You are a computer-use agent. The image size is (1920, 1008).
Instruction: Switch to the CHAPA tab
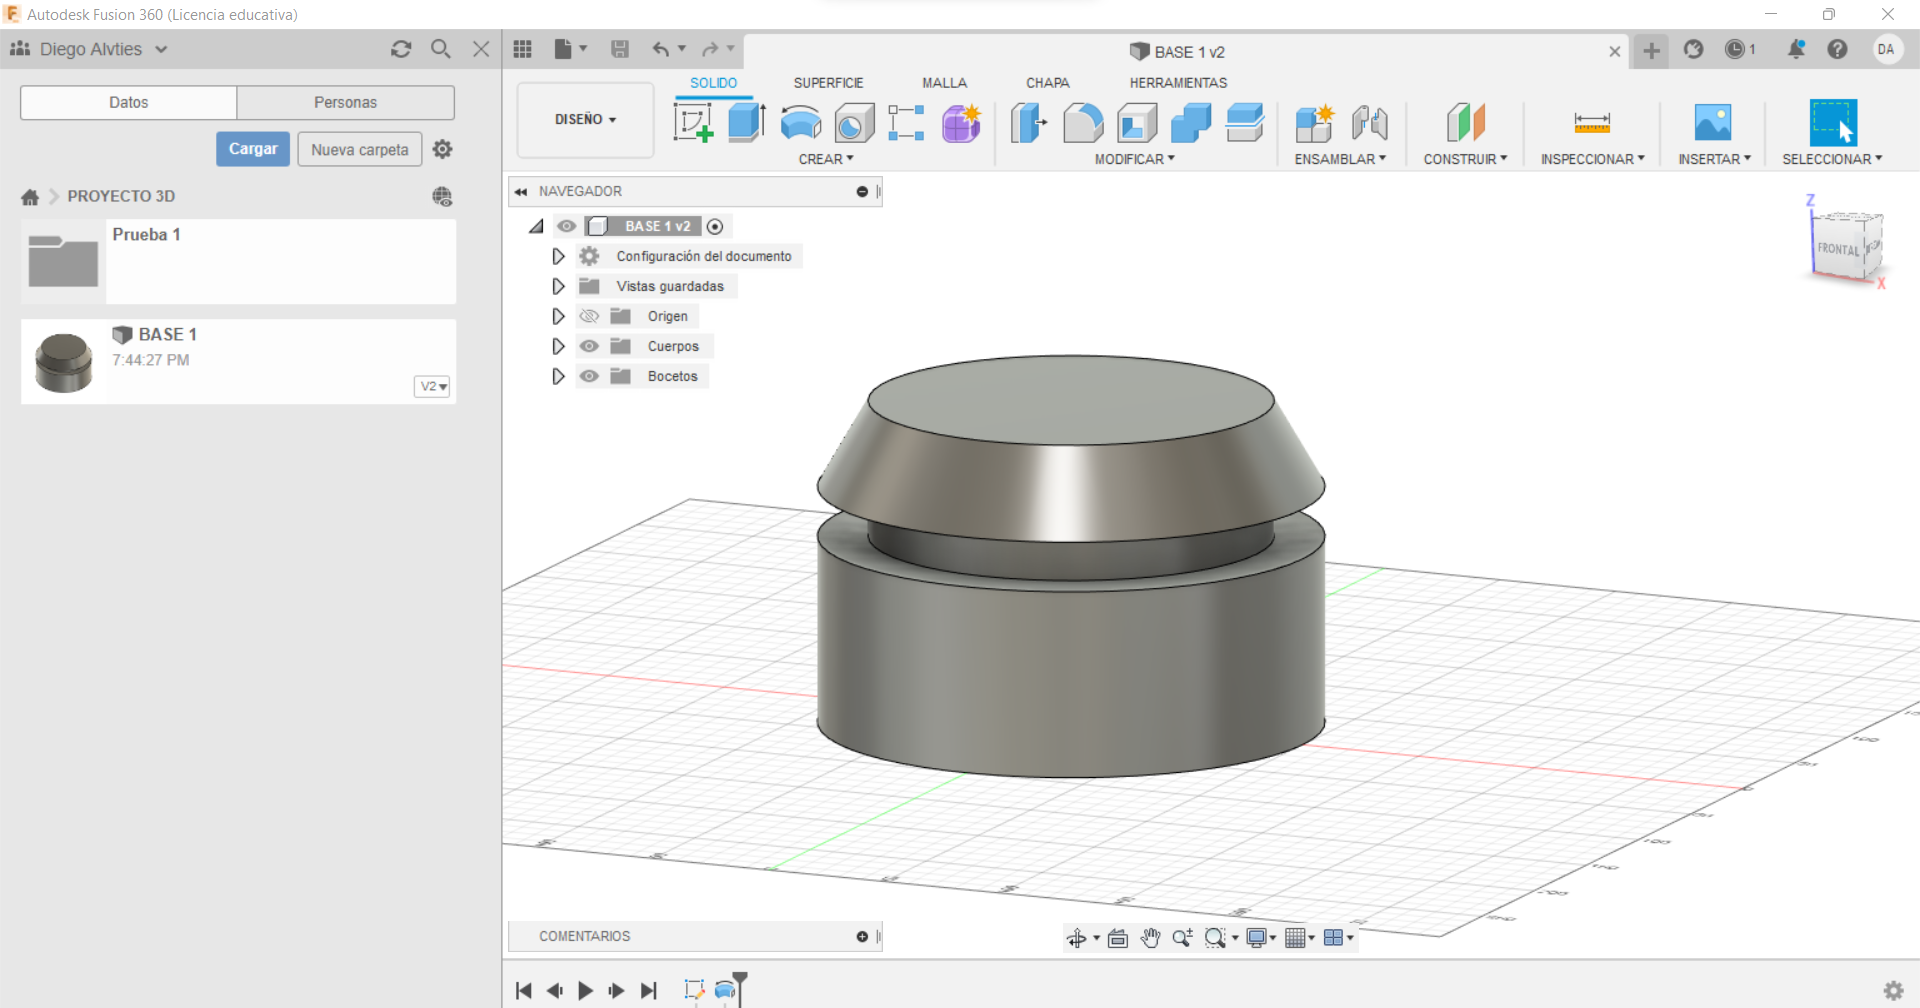pyautogui.click(x=1047, y=83)
